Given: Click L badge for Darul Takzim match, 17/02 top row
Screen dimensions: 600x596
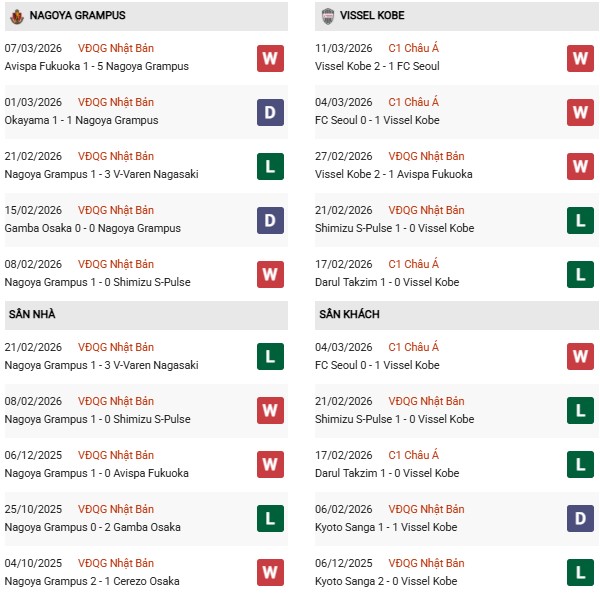Looking at the screenshot, I should 580,274.
